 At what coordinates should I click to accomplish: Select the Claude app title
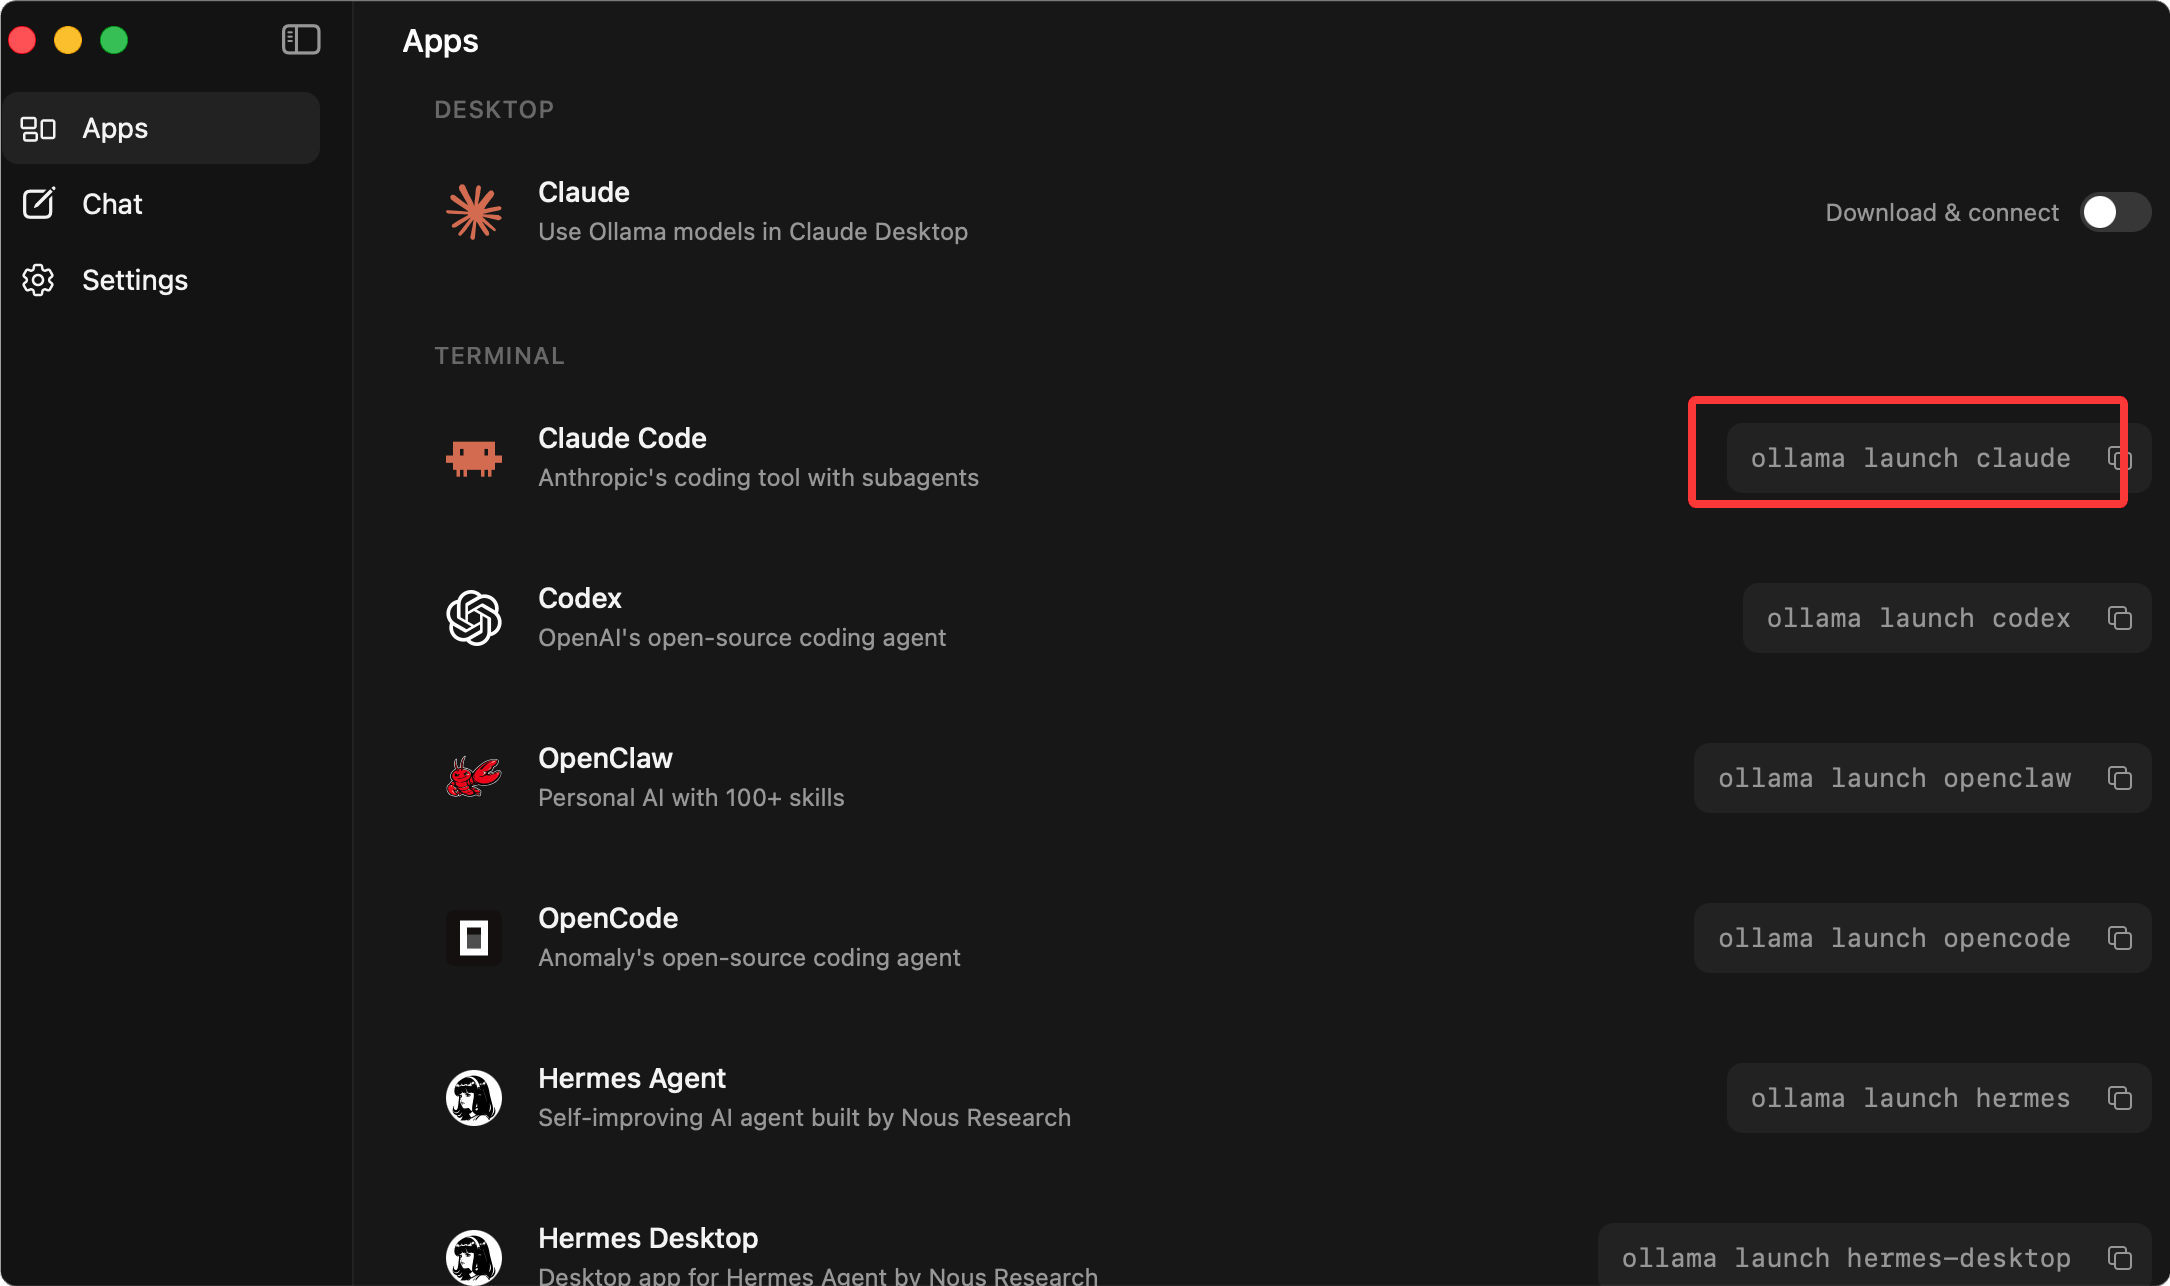pyautogui.click(x=584, y=192)
